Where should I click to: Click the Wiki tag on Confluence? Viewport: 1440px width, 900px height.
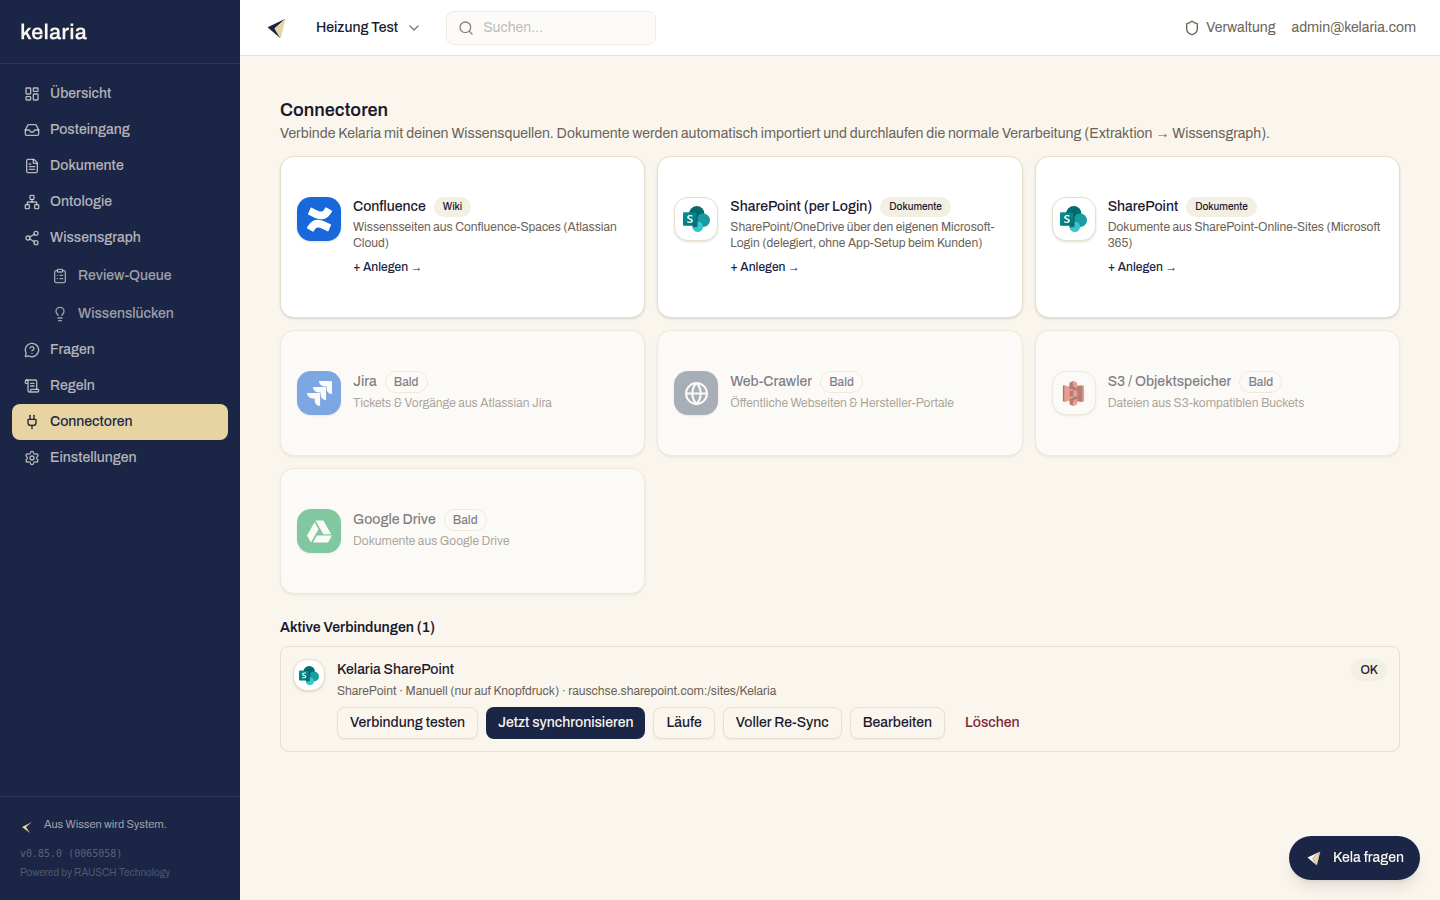click(x=452, y=207)
